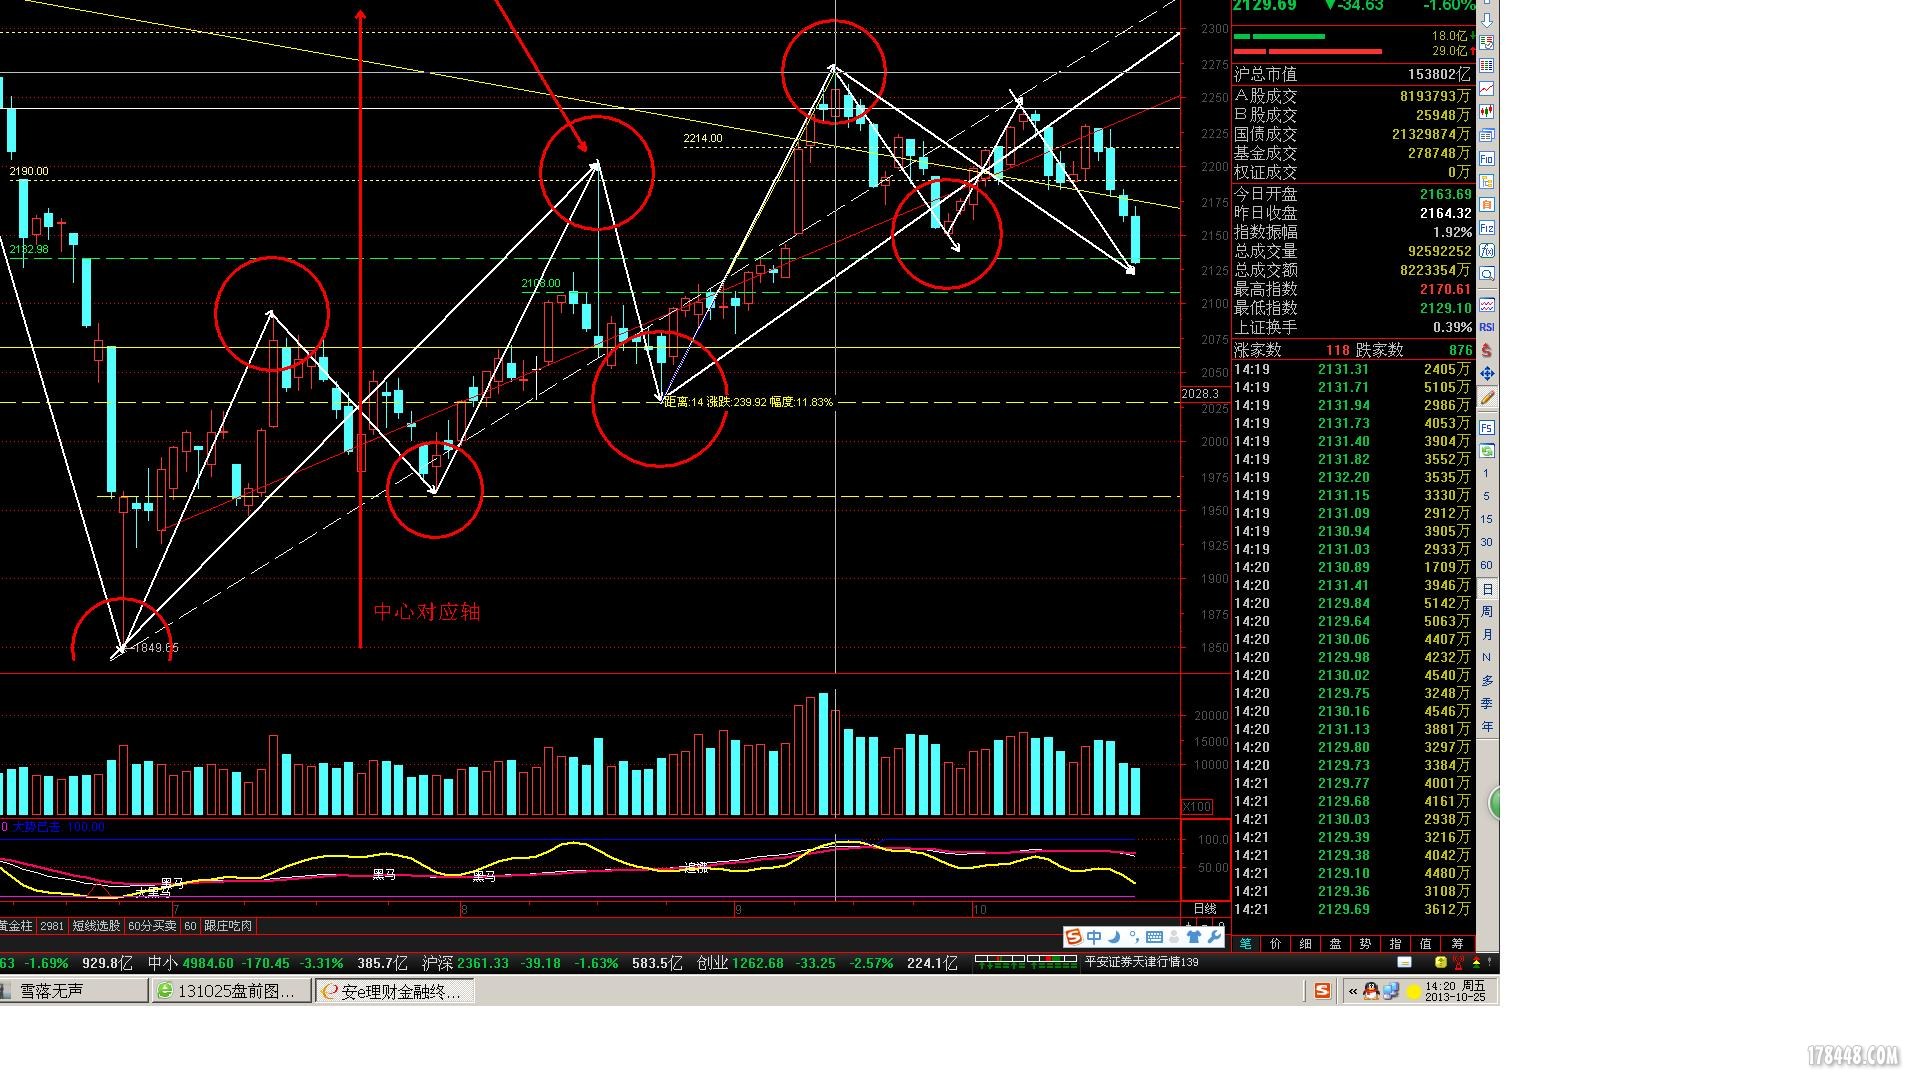Click the FS icon in right toolbar
The height and width of the screenshot is (1080, 1920).
[1487, 427]
